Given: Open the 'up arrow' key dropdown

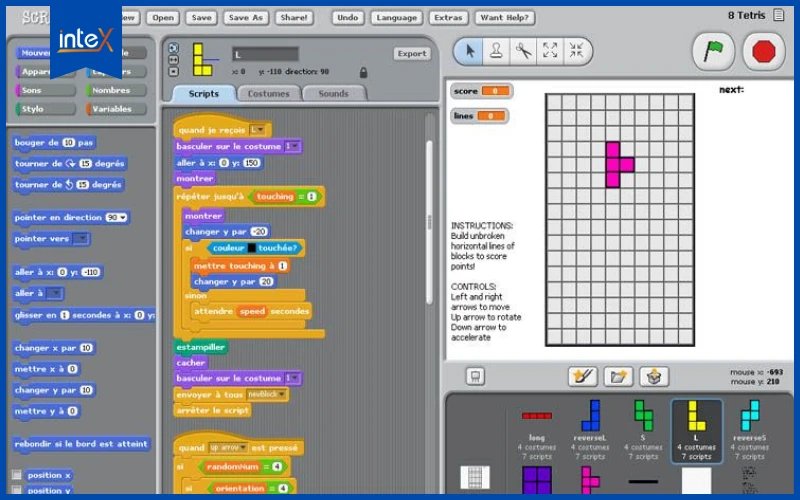Looking at the screenshot, I should pos(229,447).
